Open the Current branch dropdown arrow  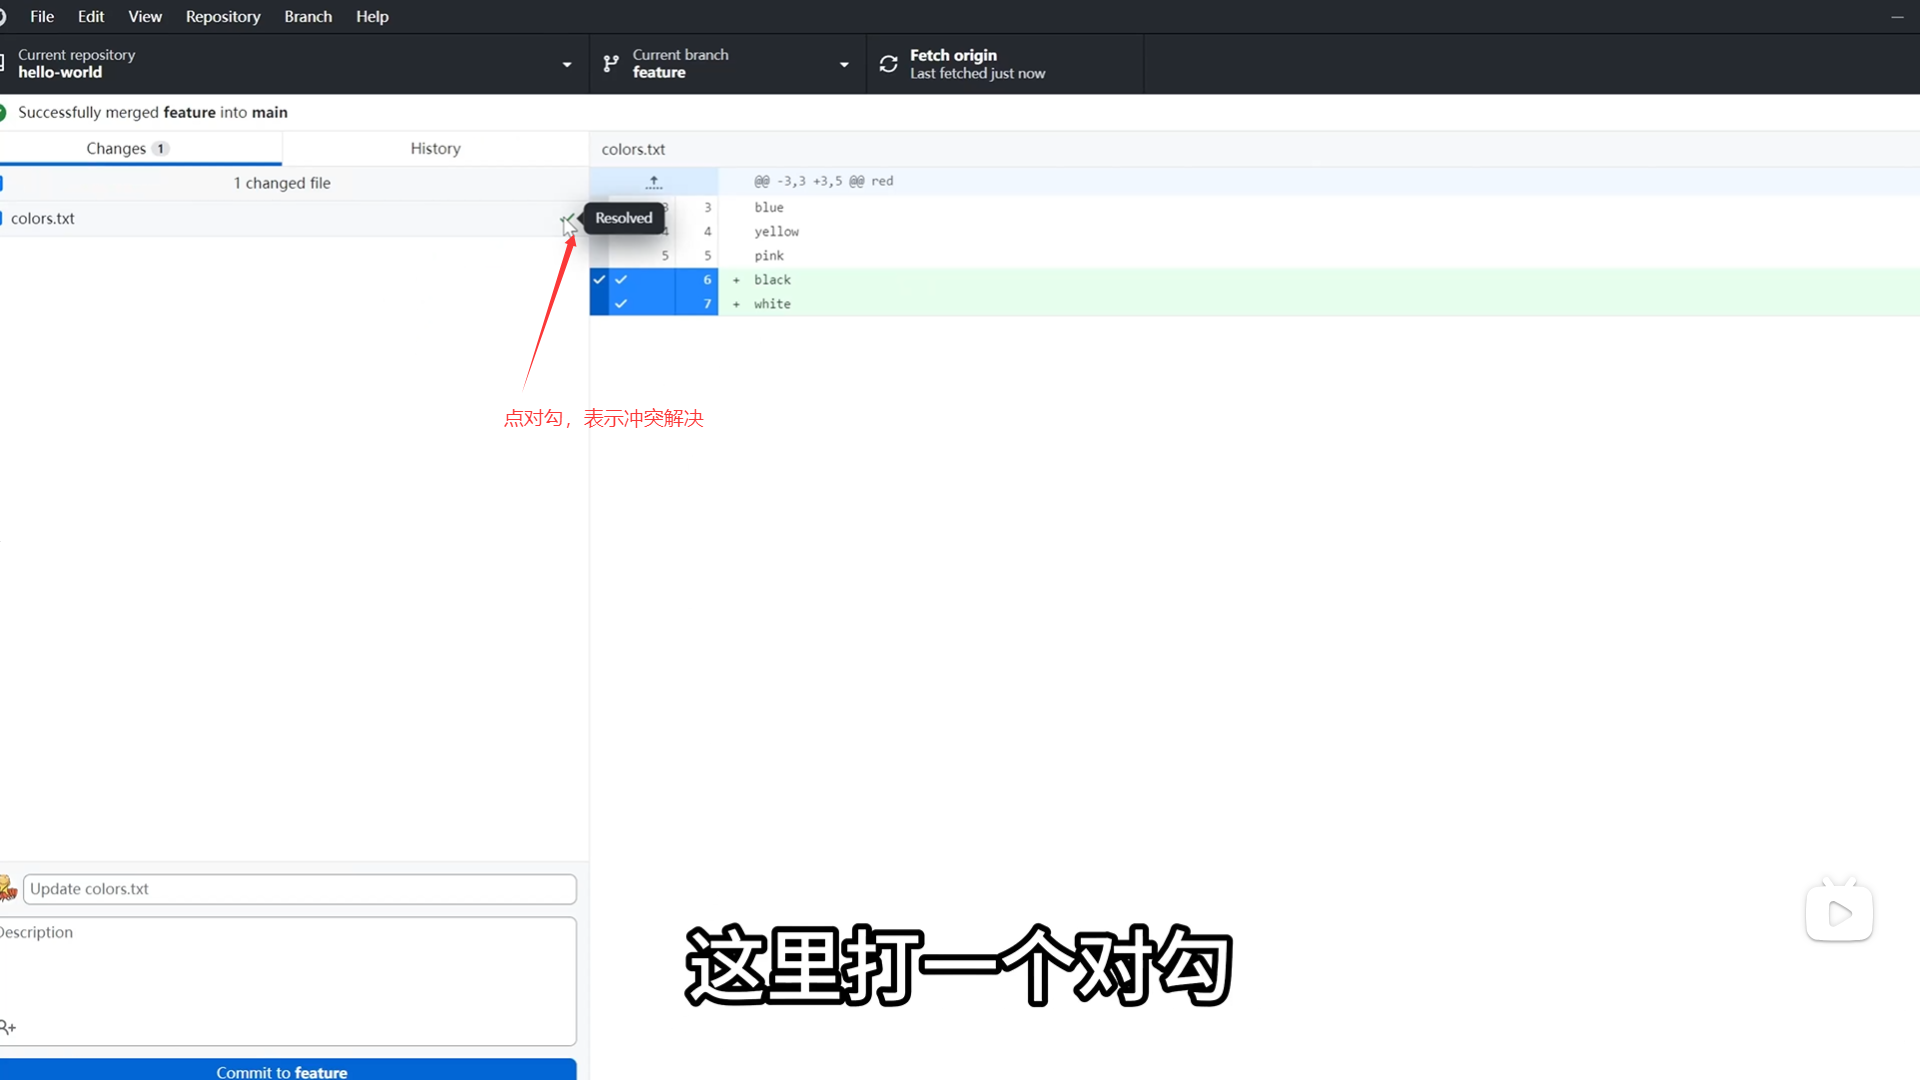pos(844,64)
